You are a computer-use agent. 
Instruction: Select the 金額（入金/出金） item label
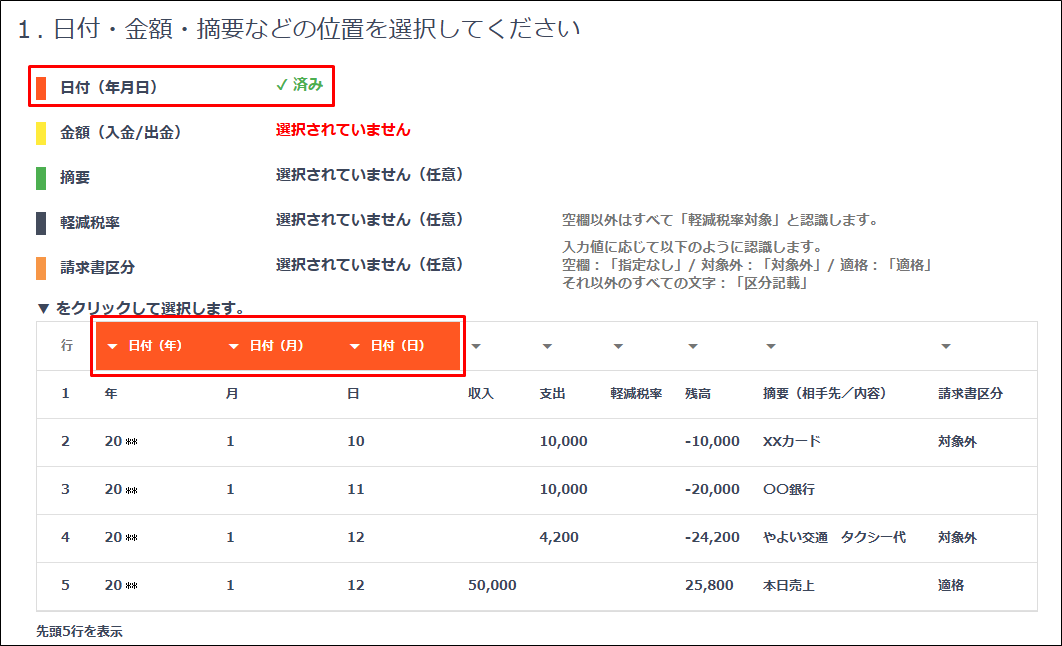click(x=121, y=133)
